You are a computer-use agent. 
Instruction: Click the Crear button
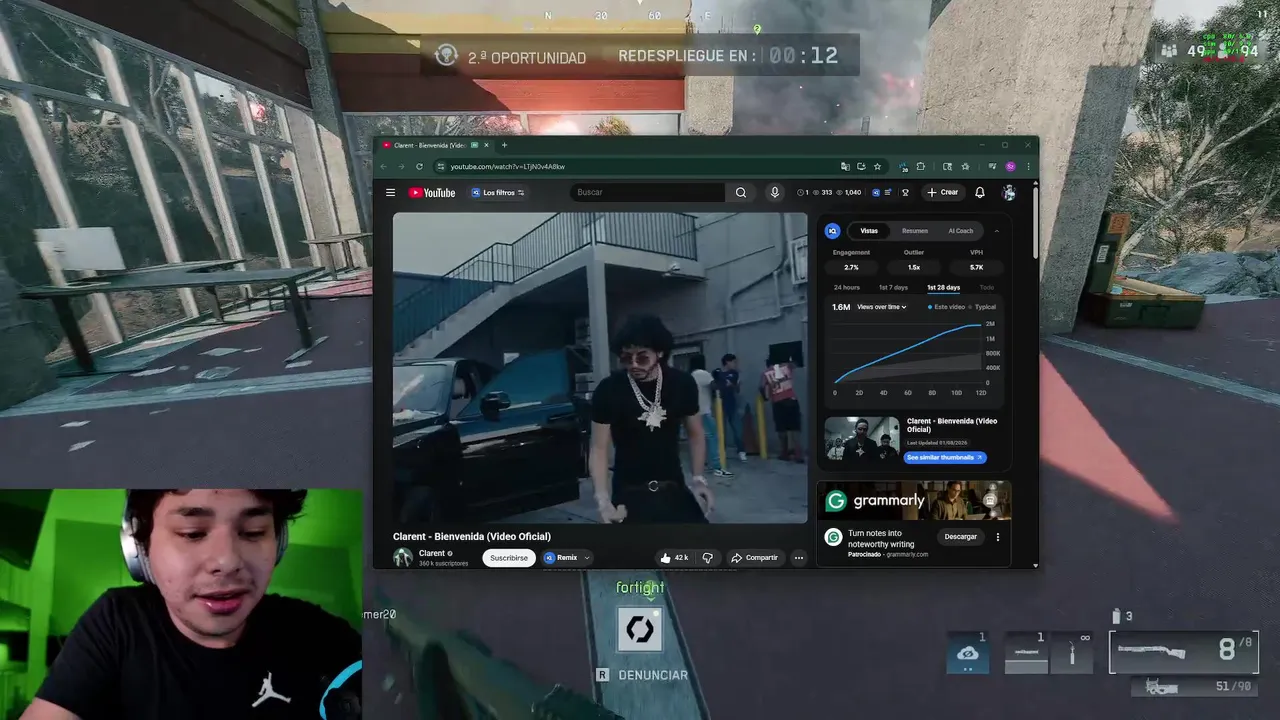pos(942,192)
